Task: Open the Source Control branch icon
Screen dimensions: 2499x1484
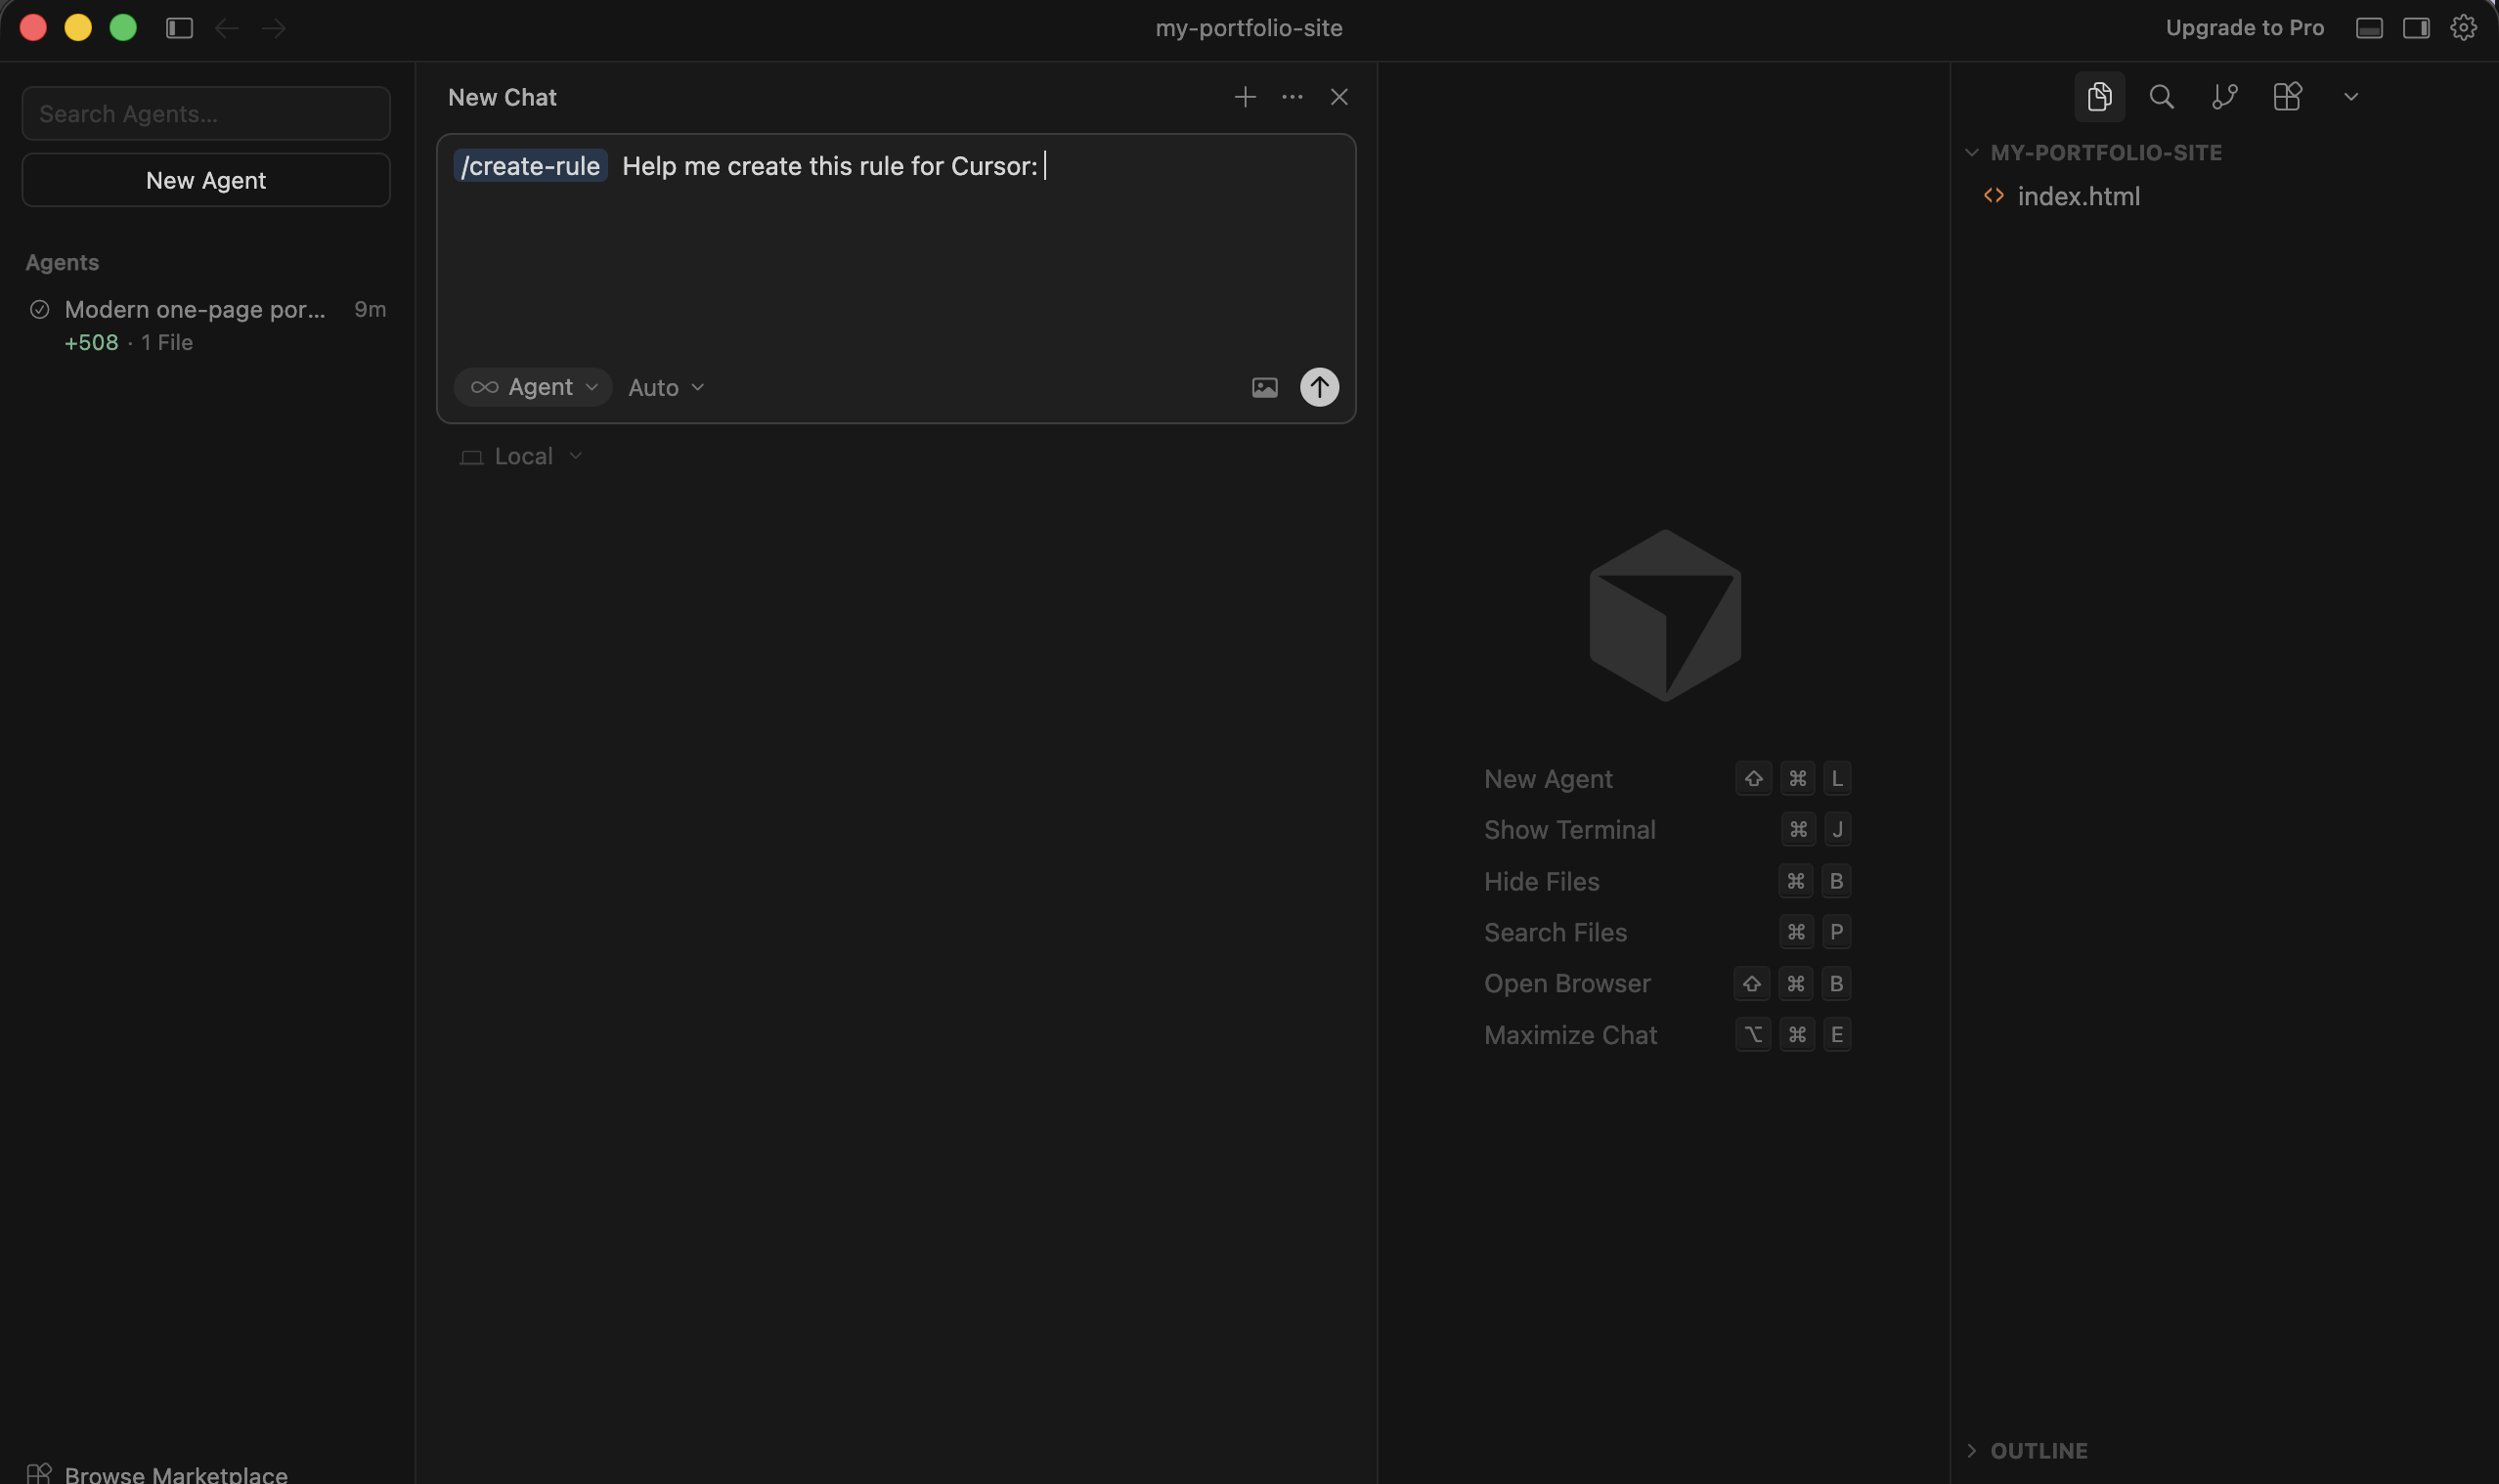Action: (2224, 96)
